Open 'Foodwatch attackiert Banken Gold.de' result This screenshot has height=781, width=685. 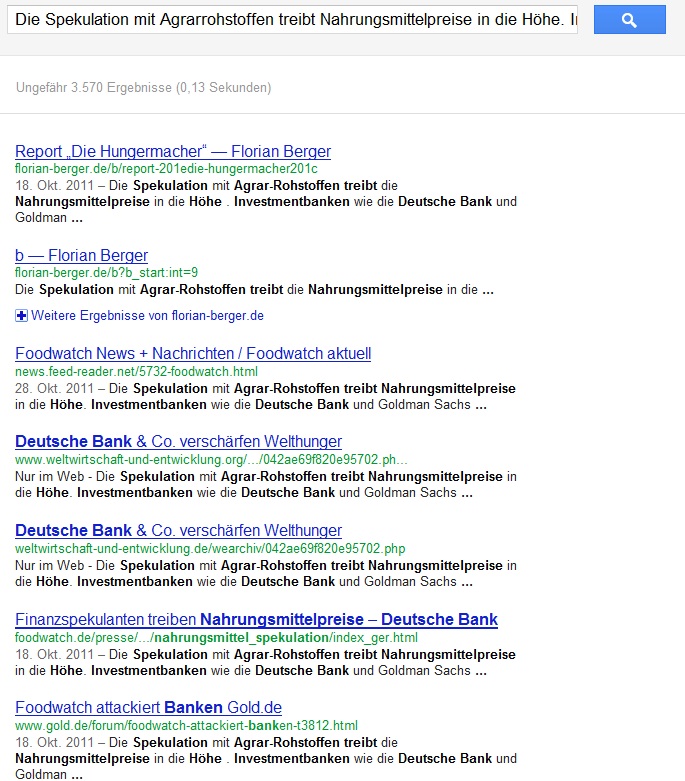148,708
